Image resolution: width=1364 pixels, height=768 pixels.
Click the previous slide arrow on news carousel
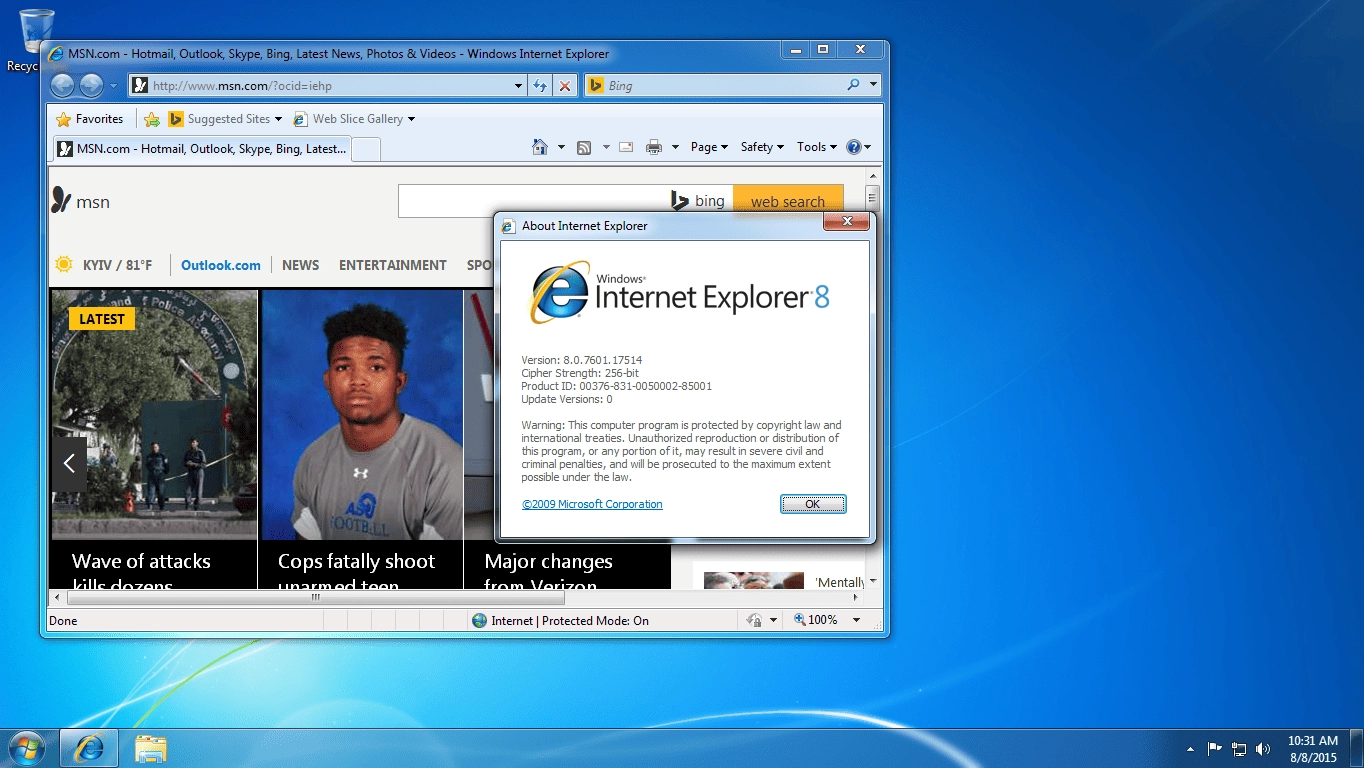tap(69, 463)
